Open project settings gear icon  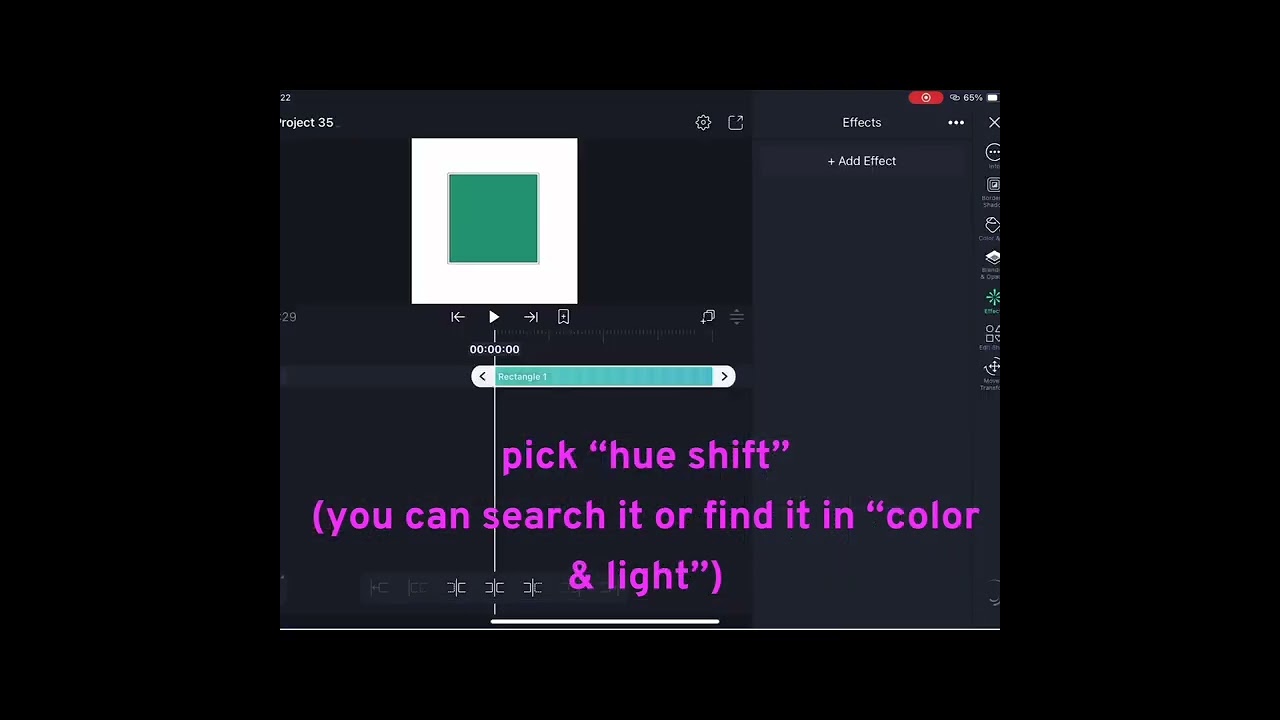(x=703, y=122)
